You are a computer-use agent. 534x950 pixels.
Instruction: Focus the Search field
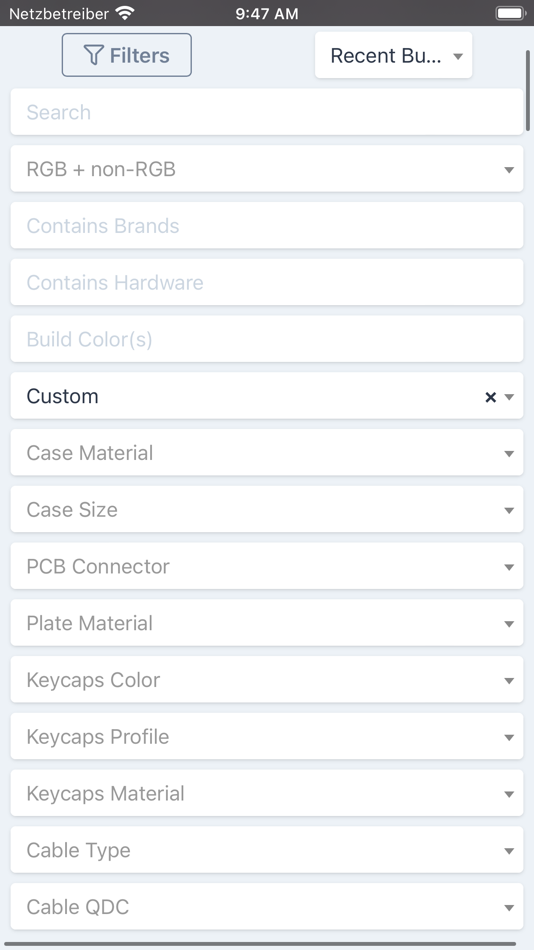[267, 112]
